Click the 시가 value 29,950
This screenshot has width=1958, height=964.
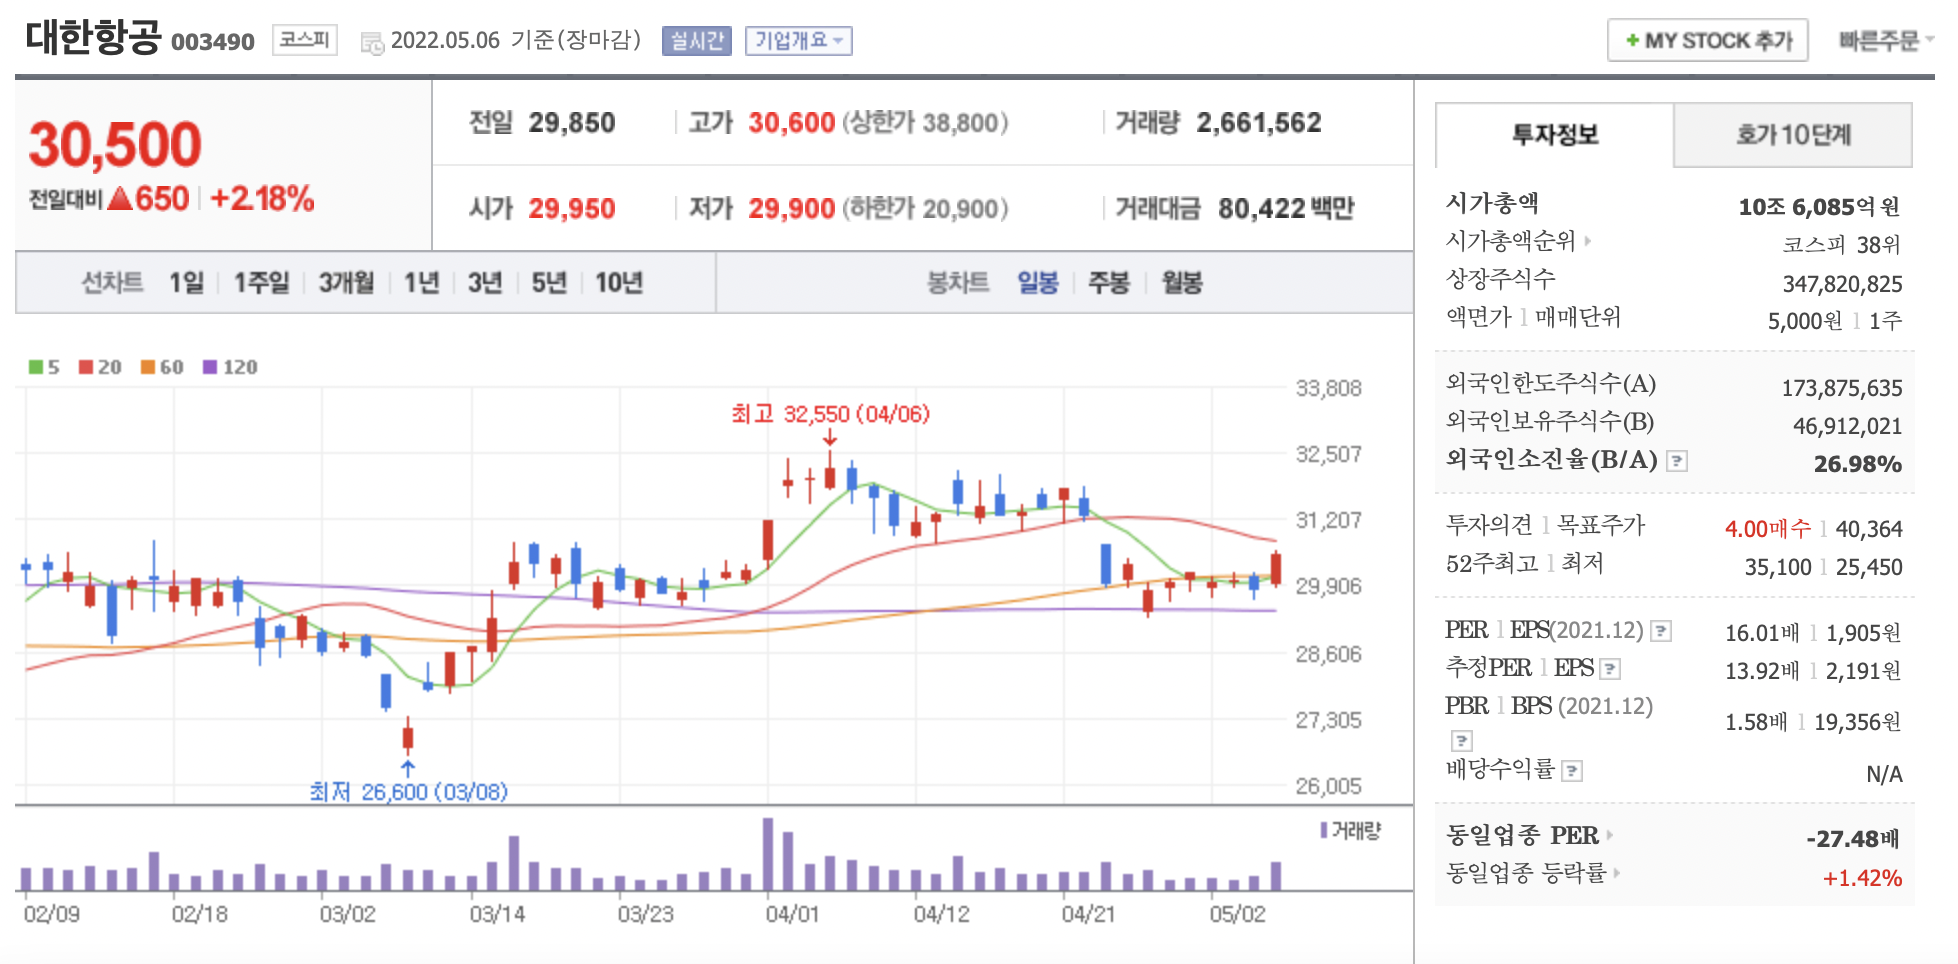[572, 209]
